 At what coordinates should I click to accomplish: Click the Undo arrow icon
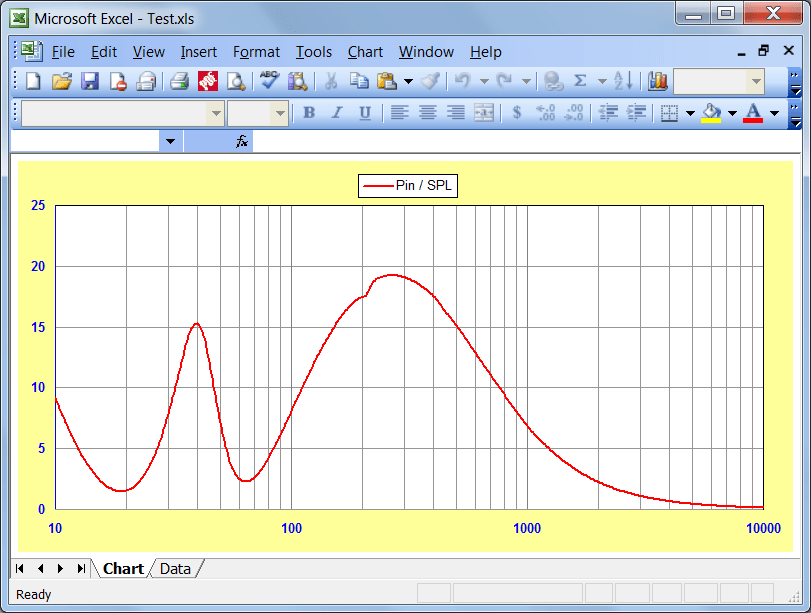(462, 81)
